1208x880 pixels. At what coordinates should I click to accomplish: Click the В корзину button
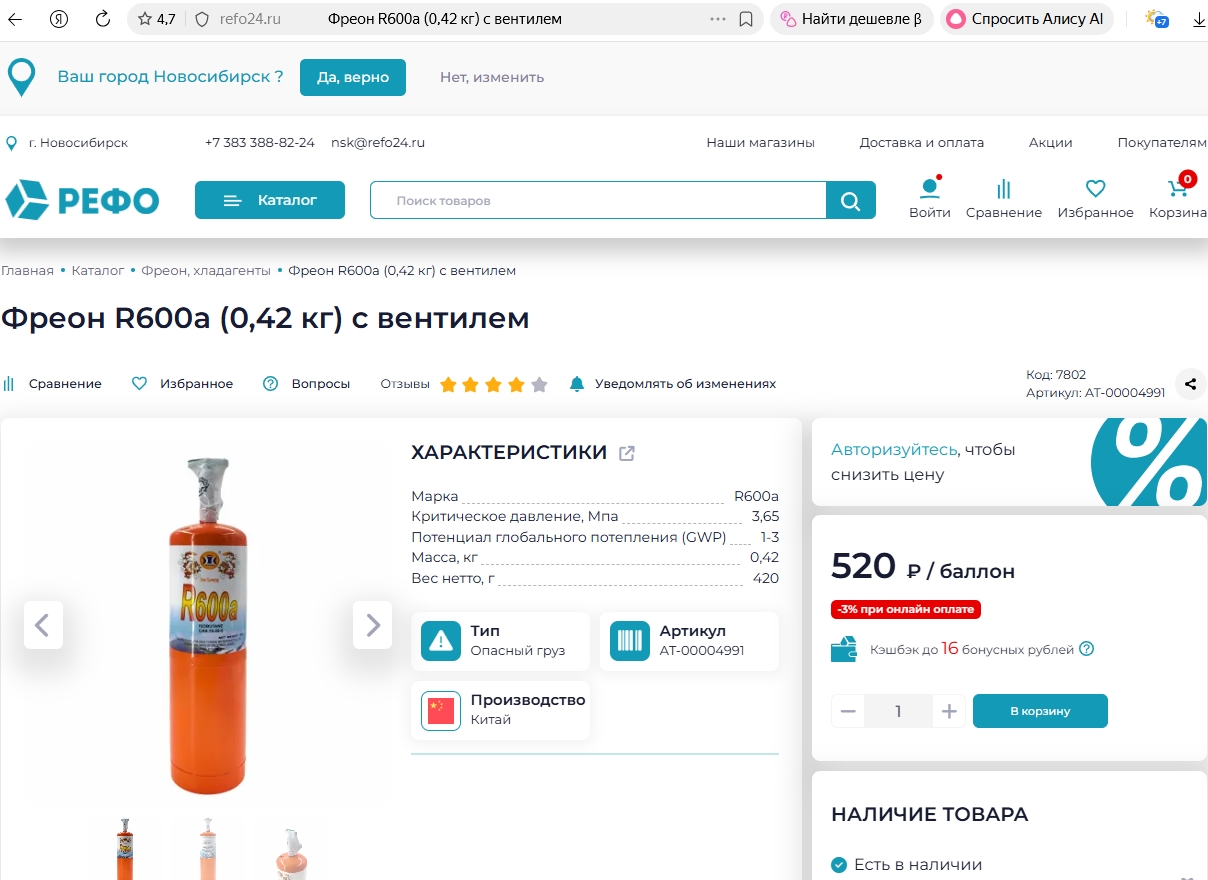(x=1040, y=711)
